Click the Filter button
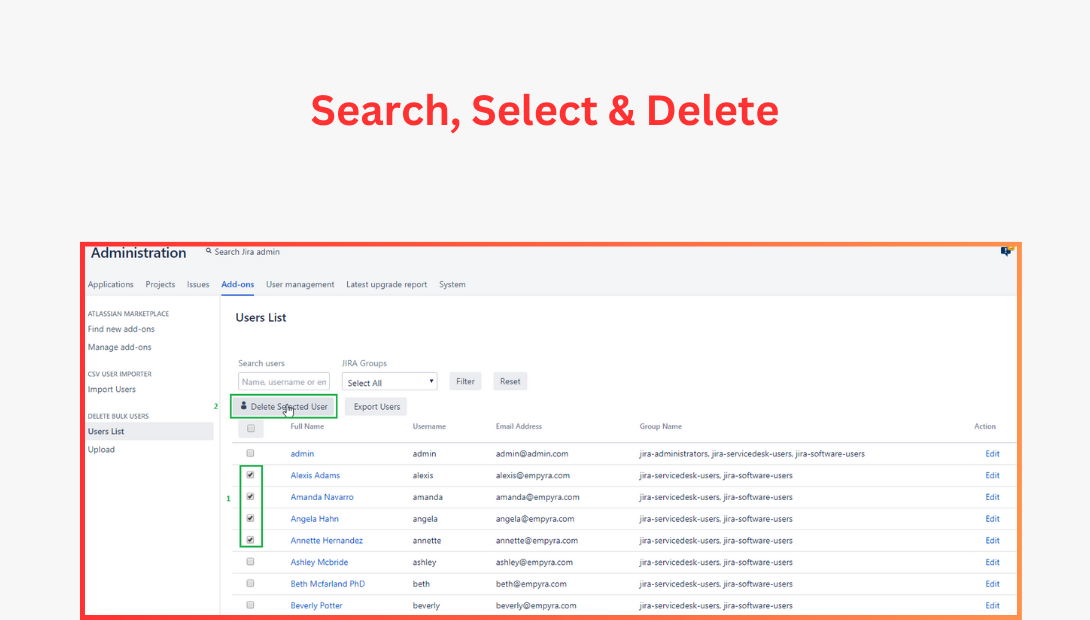1090x620 pixels. pyautogui.click(x=465, y=381)
